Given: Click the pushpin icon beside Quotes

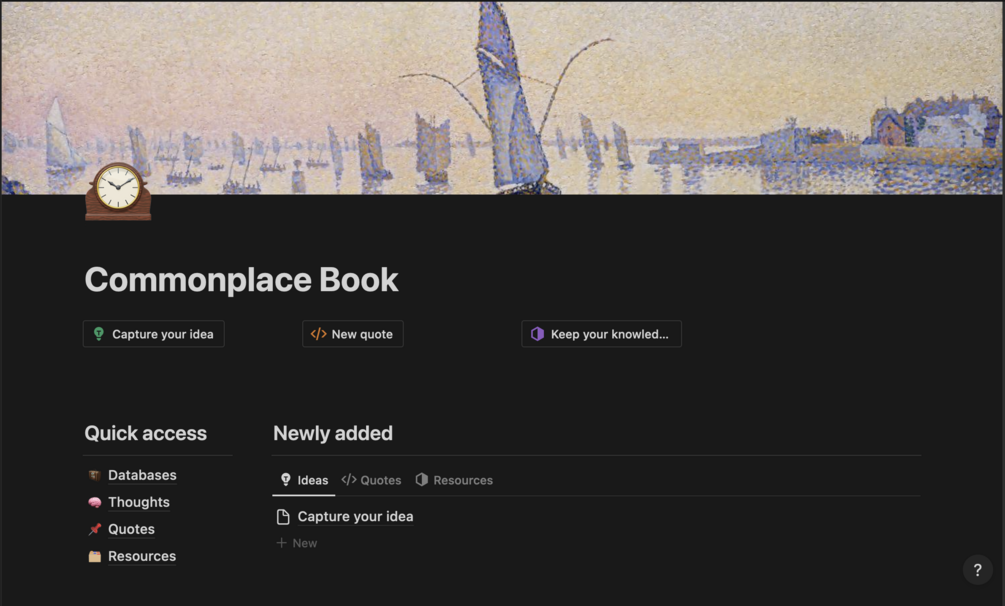Looking at the screenshot, I should click(x=95, y=529).
